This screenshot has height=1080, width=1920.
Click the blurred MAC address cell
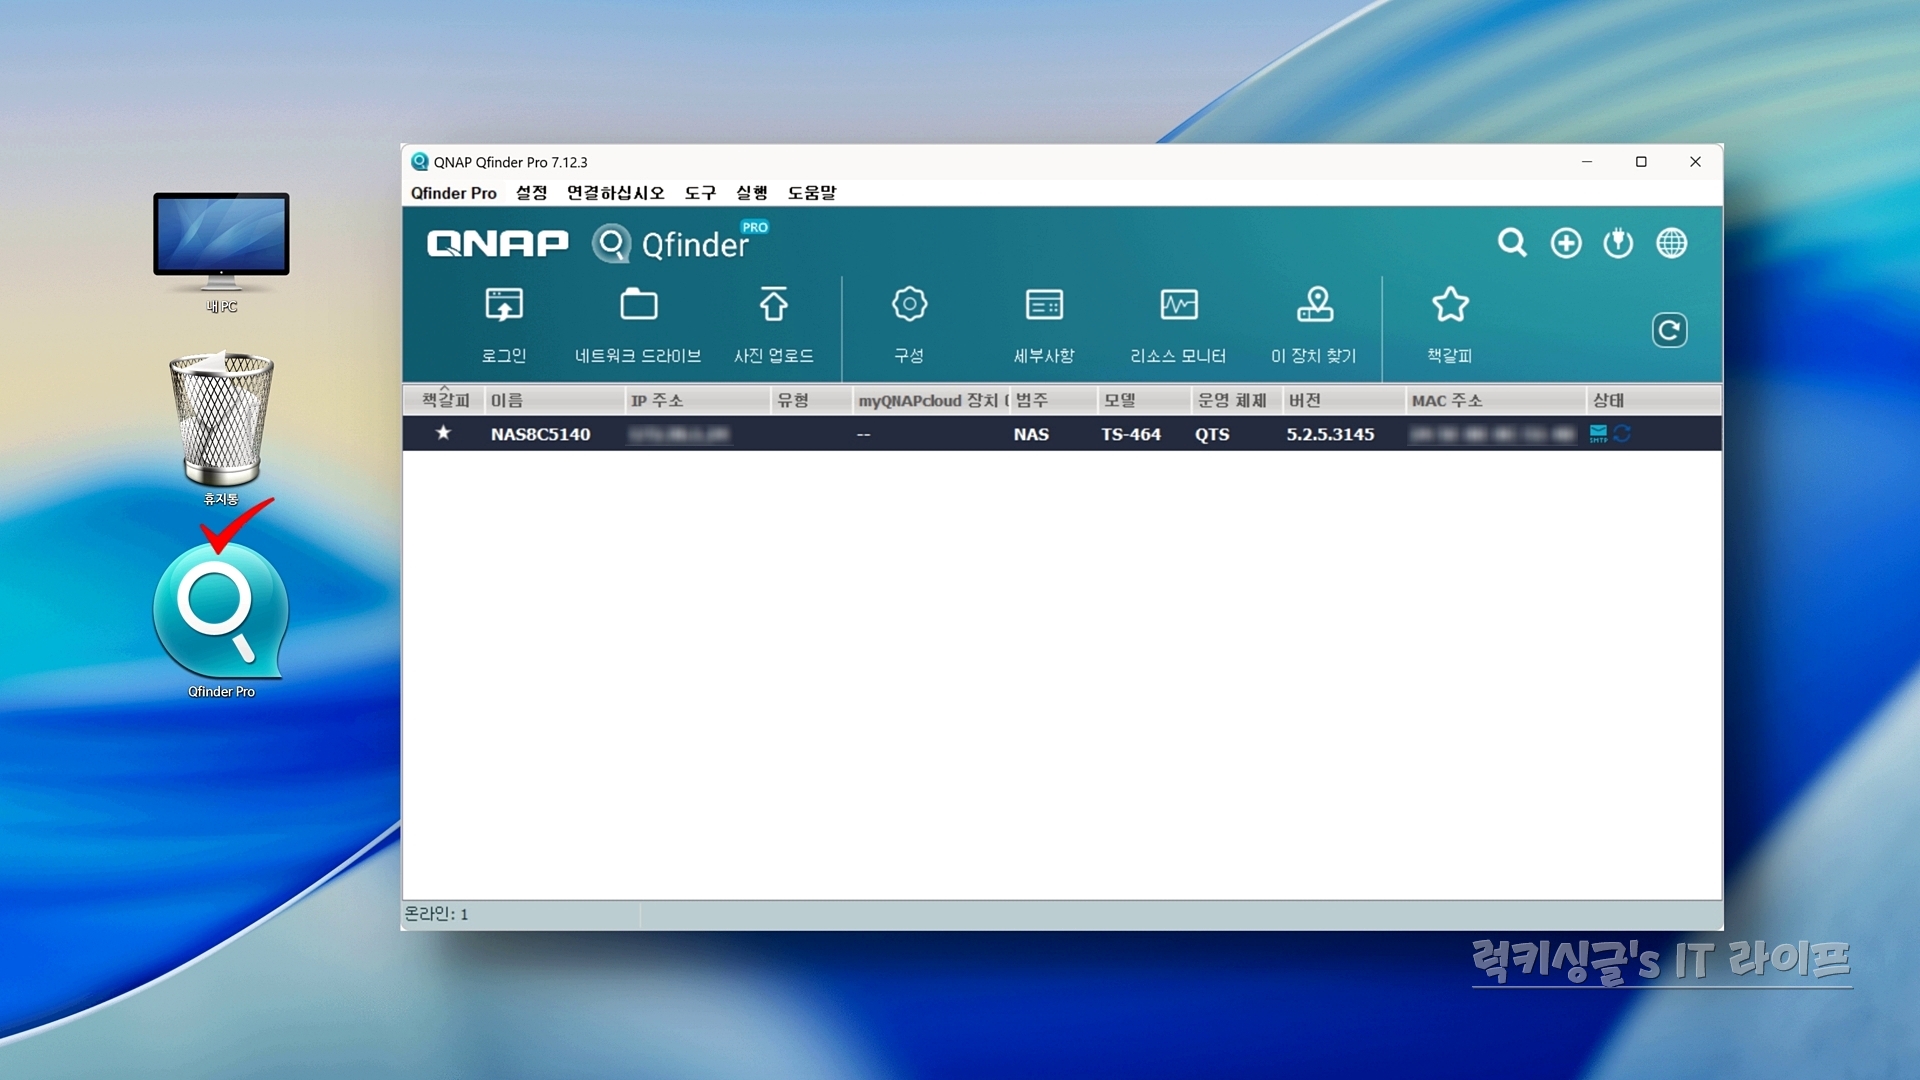coord(1492,434)
